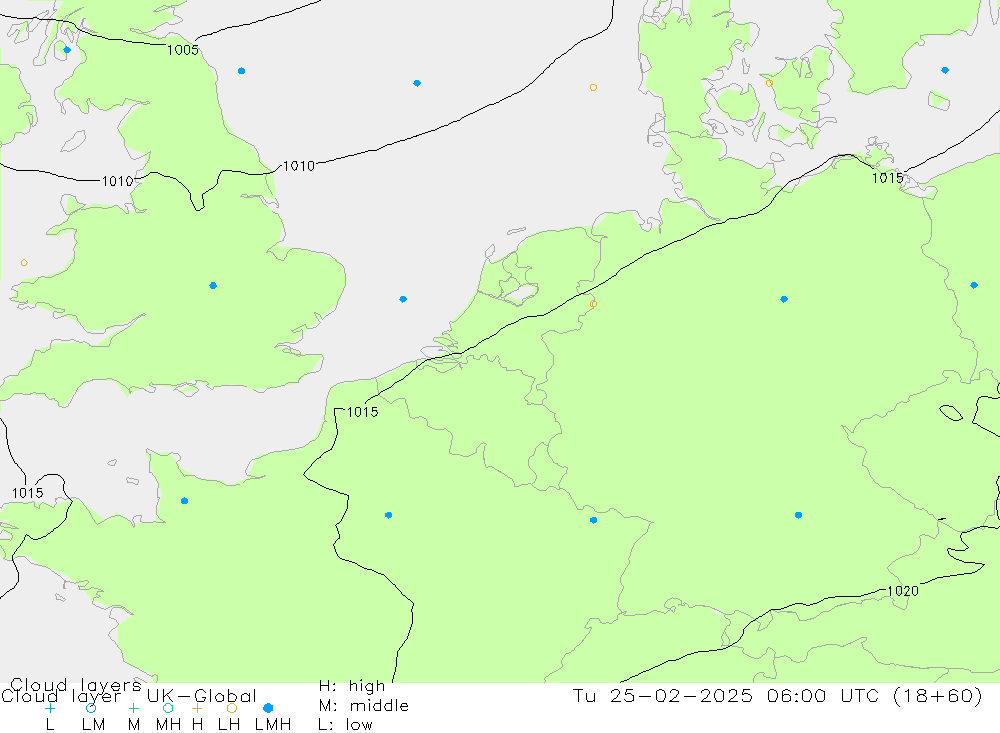
Task: Click the 'LMH' legend label
Action: 273,725
